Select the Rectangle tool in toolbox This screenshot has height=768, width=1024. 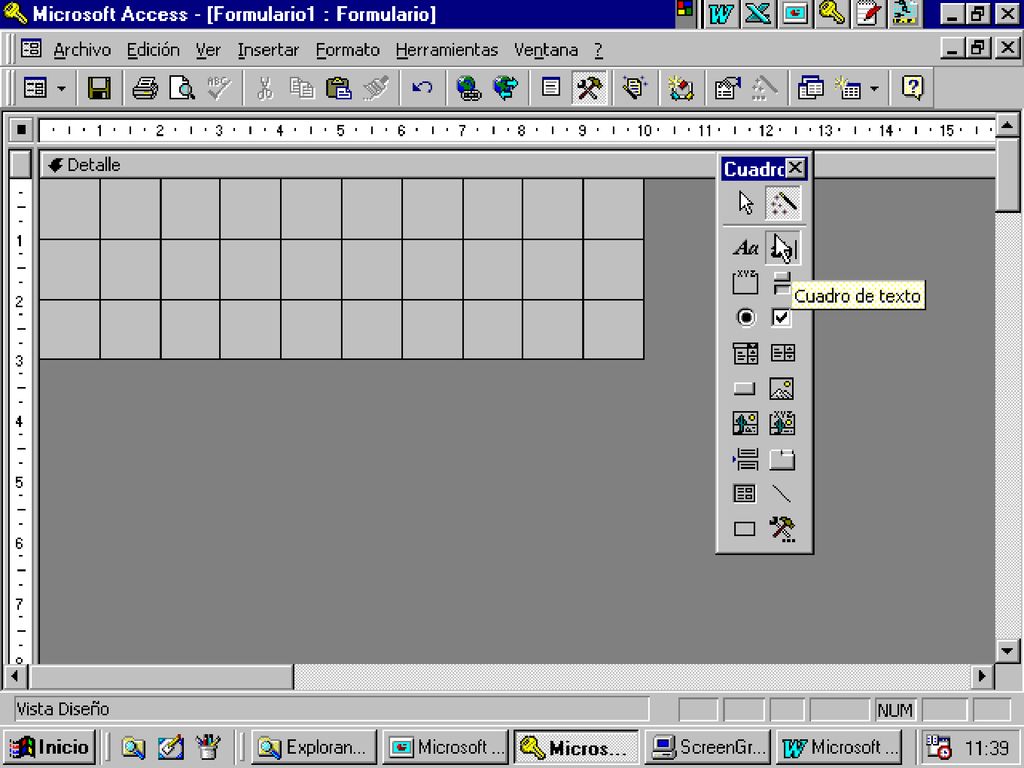(745, 528)
